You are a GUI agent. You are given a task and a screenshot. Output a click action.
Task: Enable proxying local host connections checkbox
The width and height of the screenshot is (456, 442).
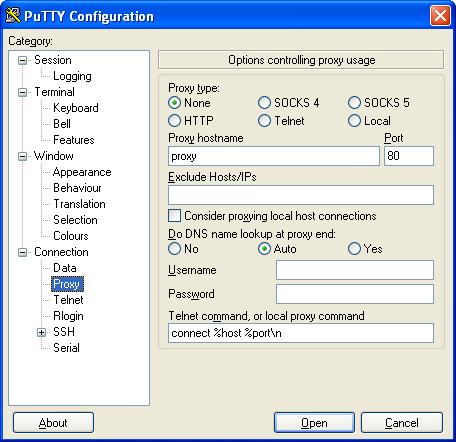pos(174,216)
